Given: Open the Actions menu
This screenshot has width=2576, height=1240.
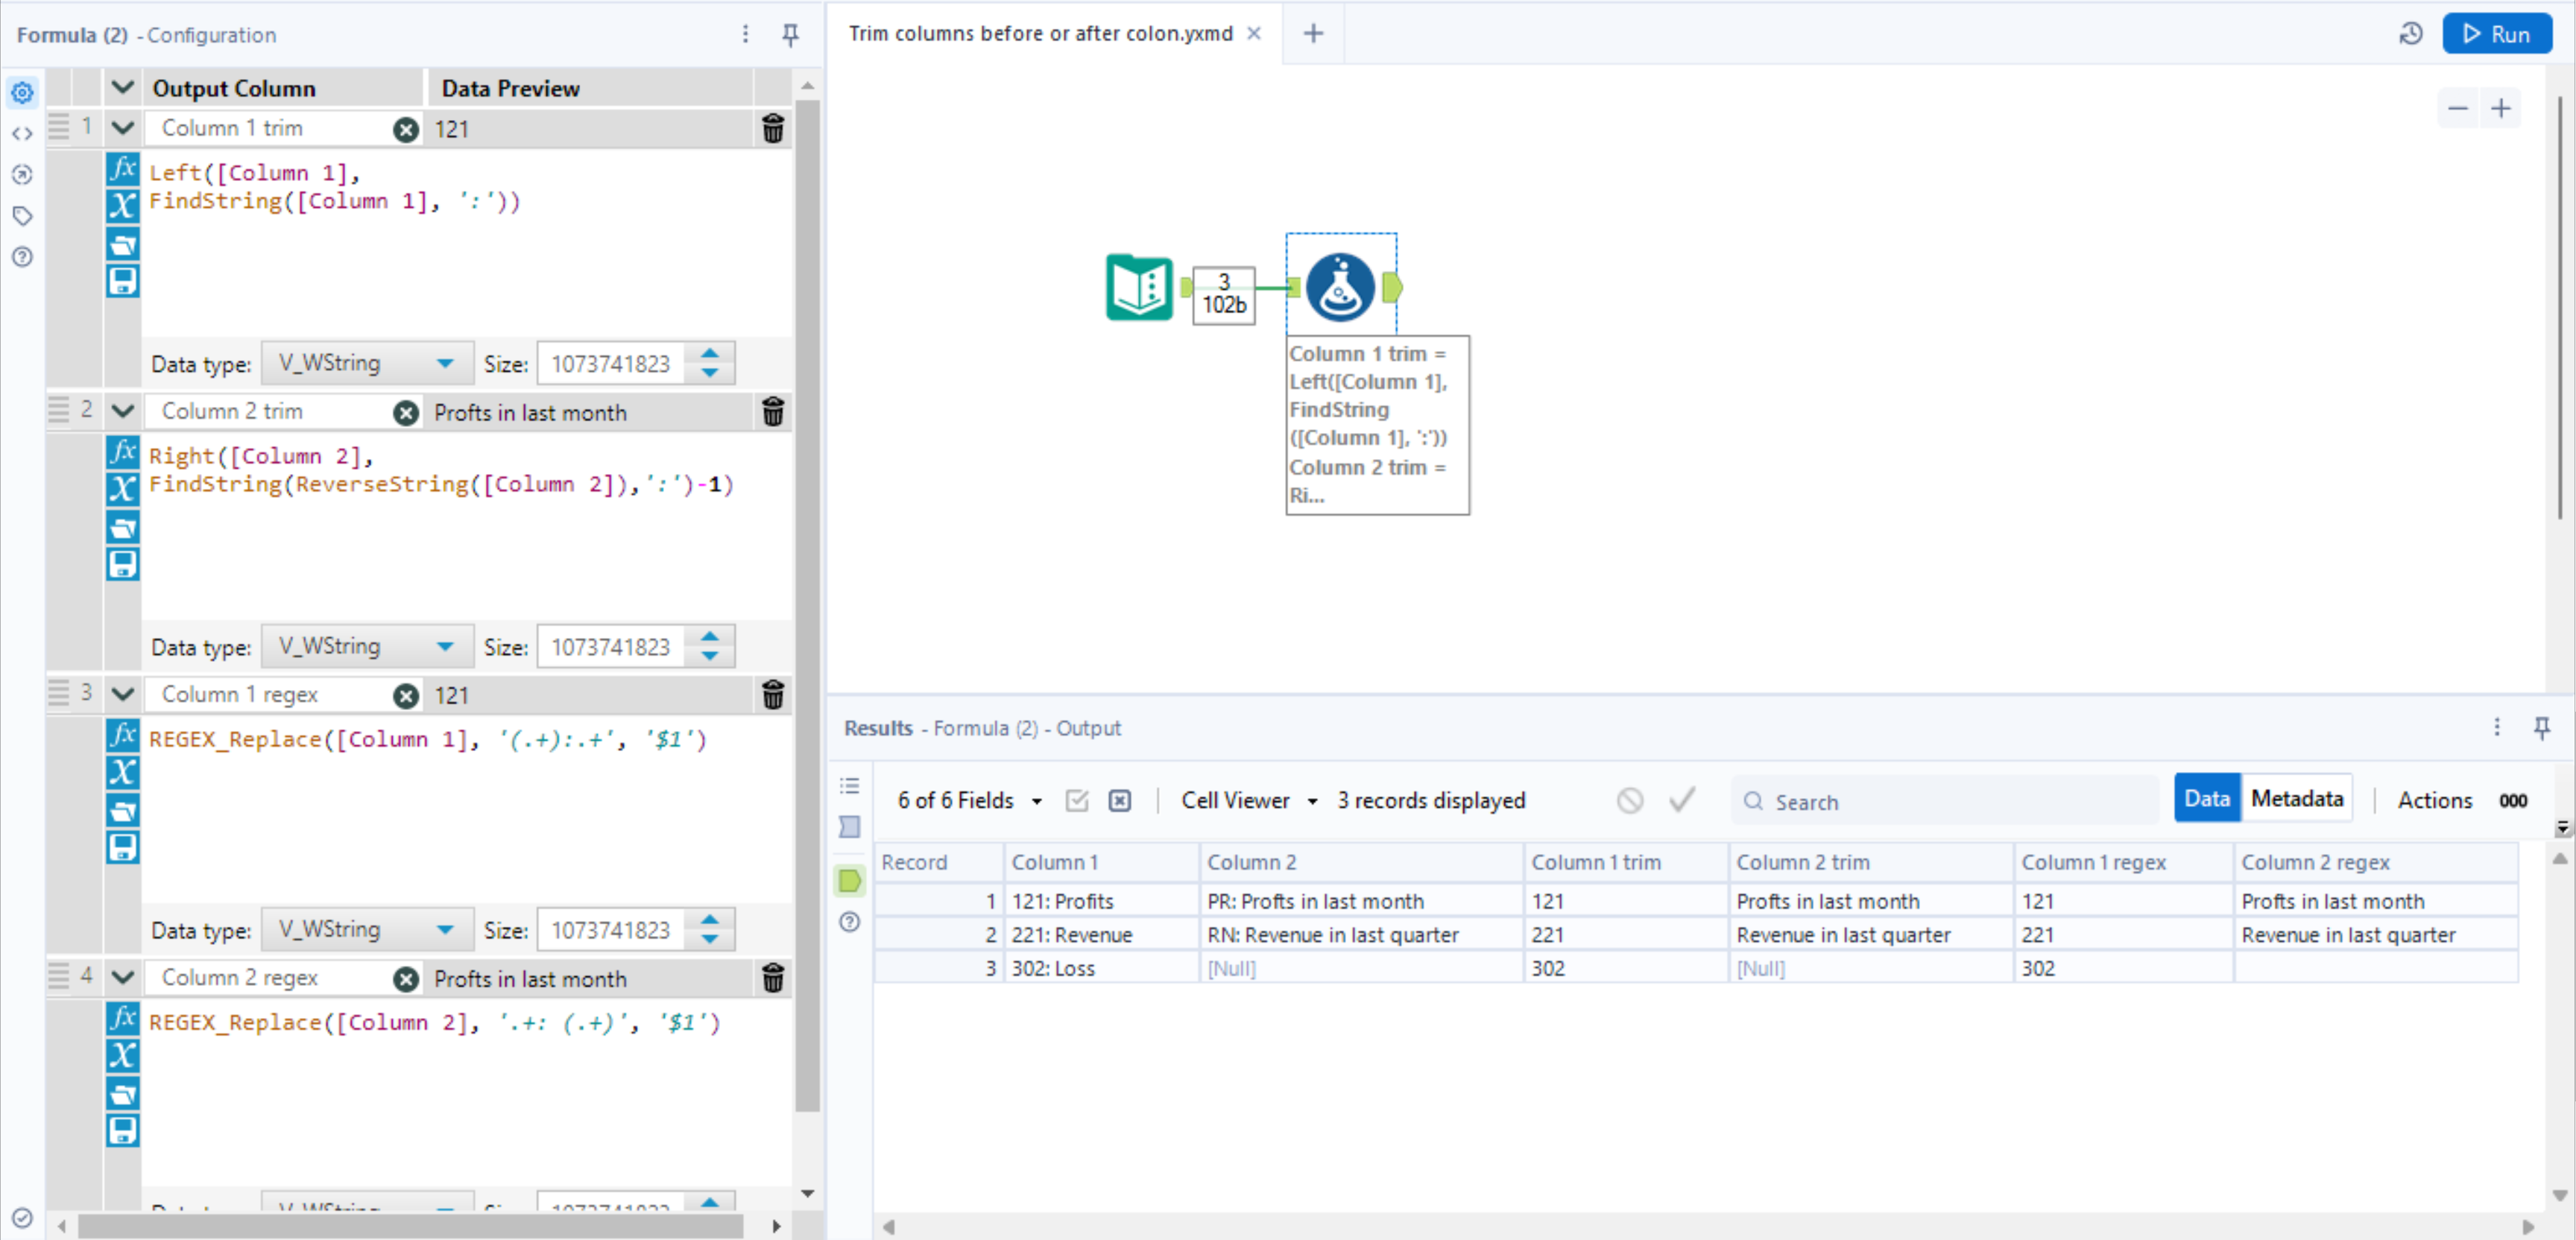Looking at the screenshot, I should point(2434,800).
